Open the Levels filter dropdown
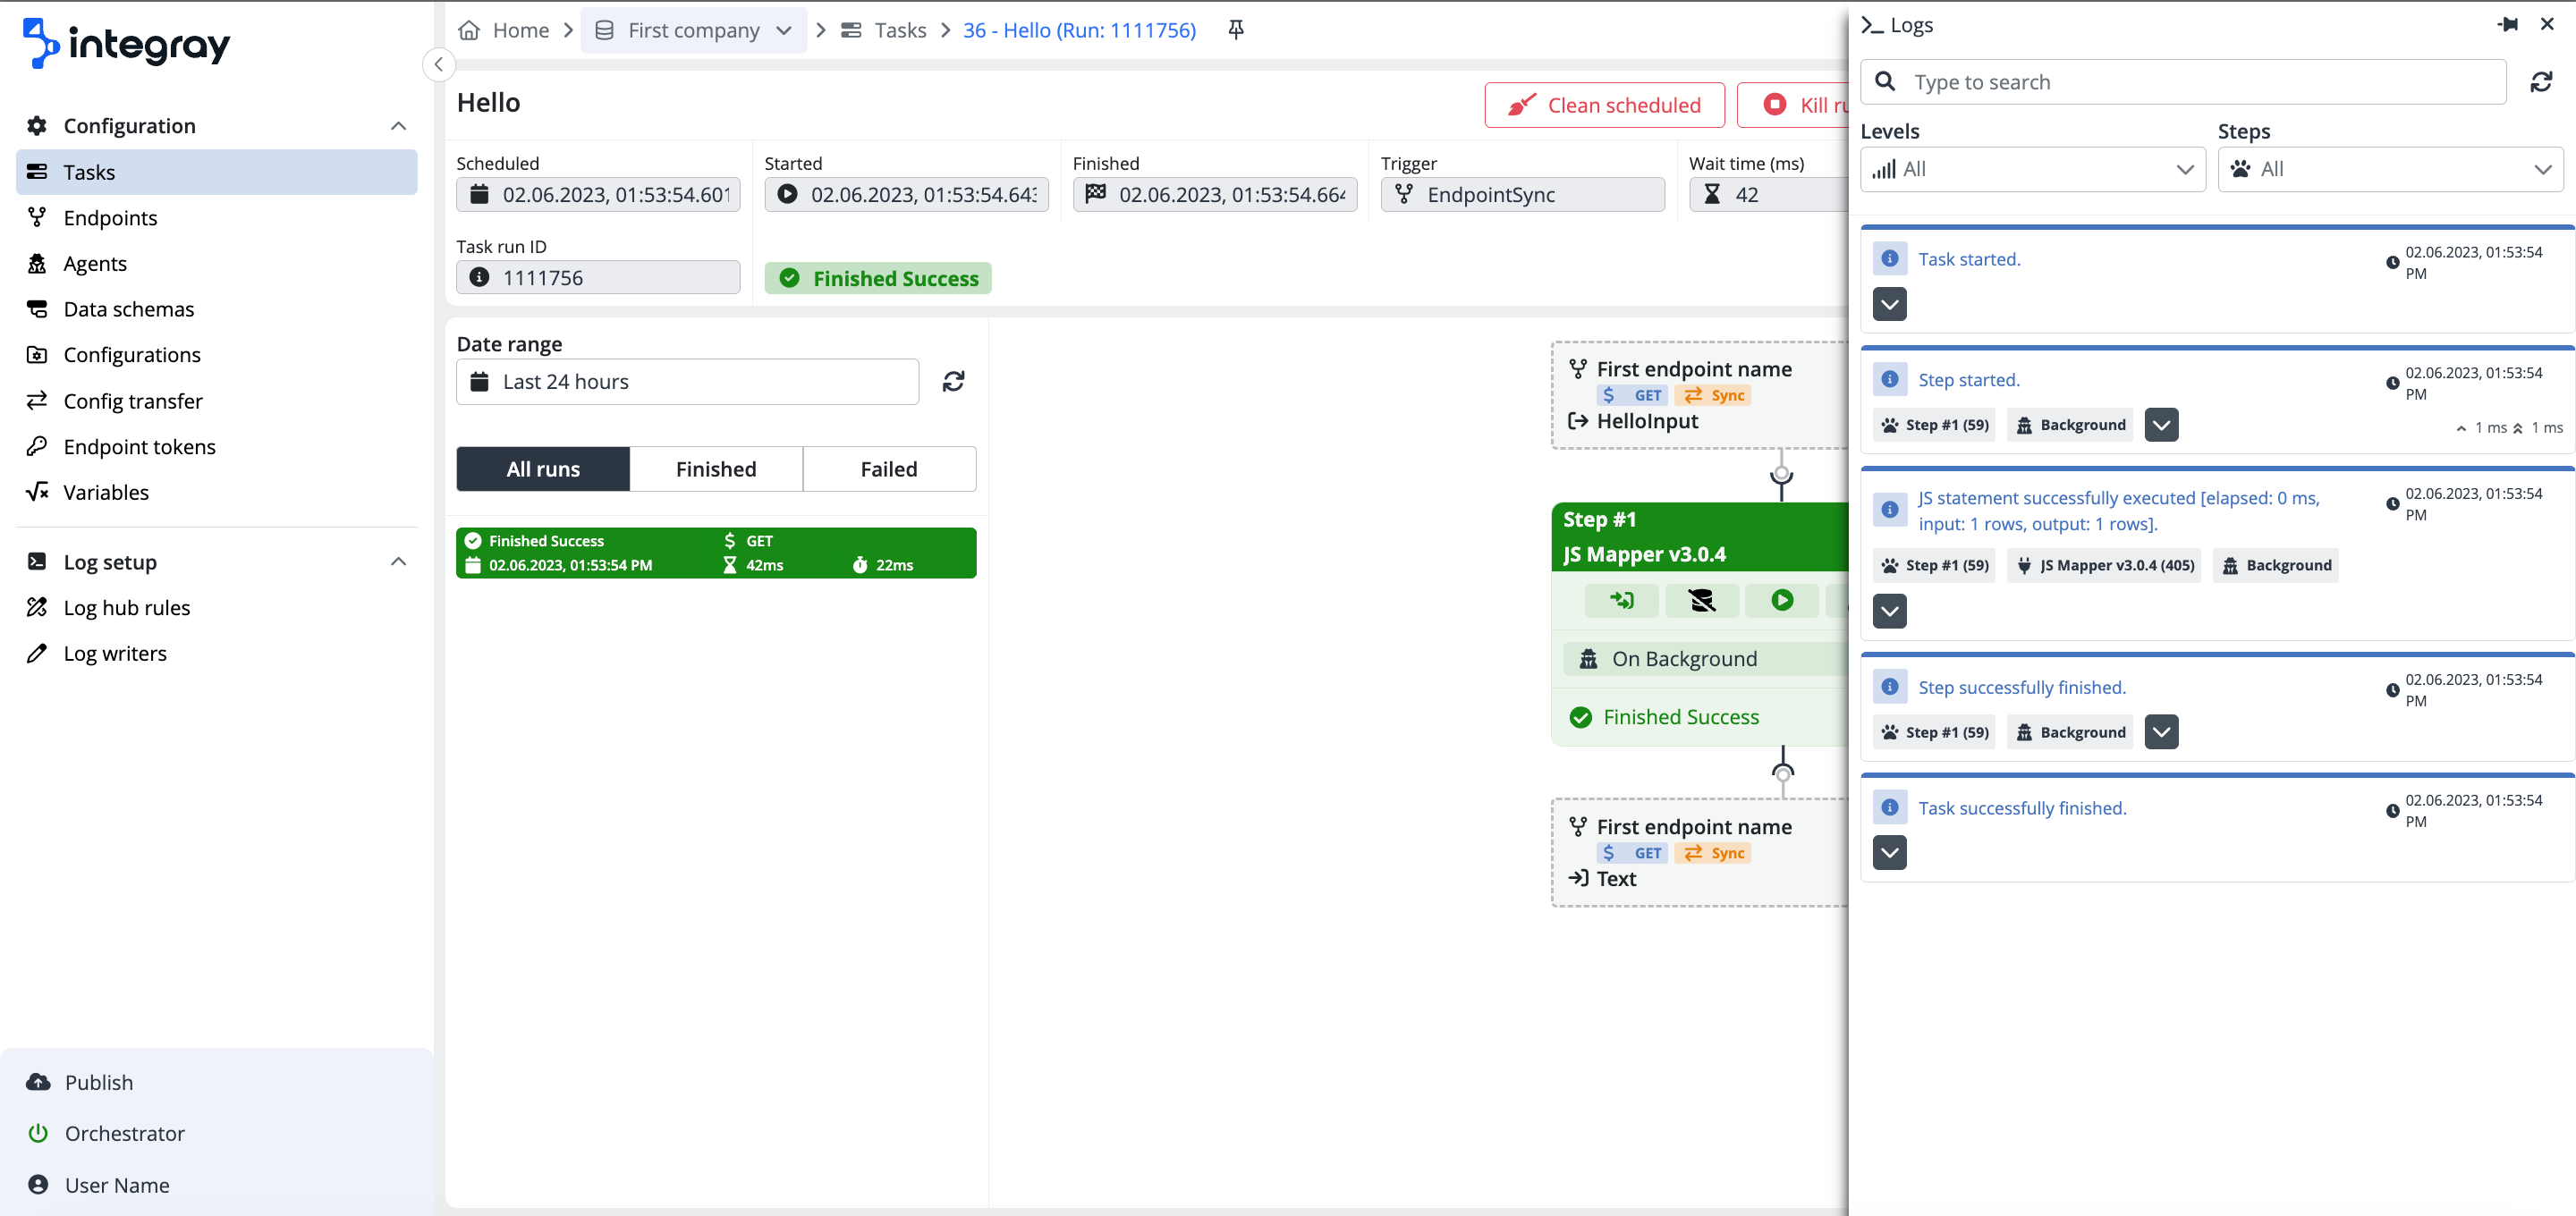Screen dimensions: 2576x1216 coord(2031,168)
